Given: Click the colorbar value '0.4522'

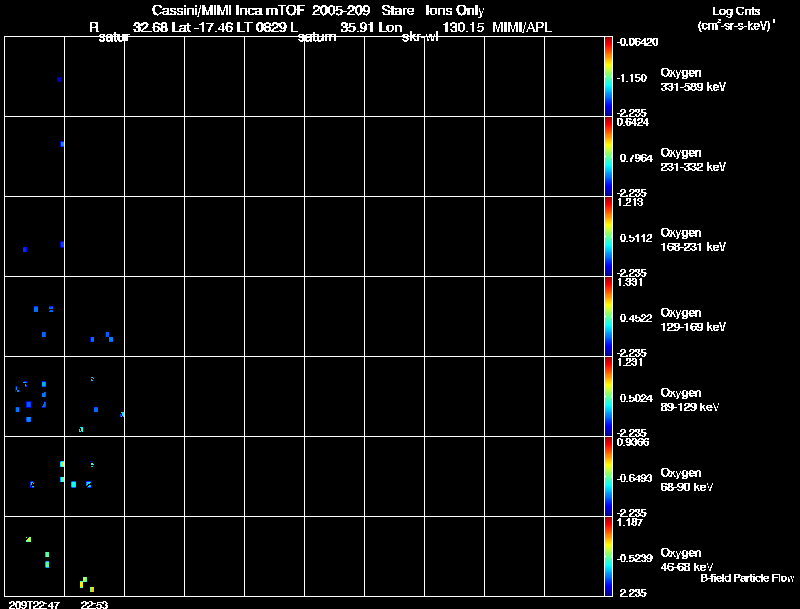Looking at the screenshot, I should [x=636, y=318].
